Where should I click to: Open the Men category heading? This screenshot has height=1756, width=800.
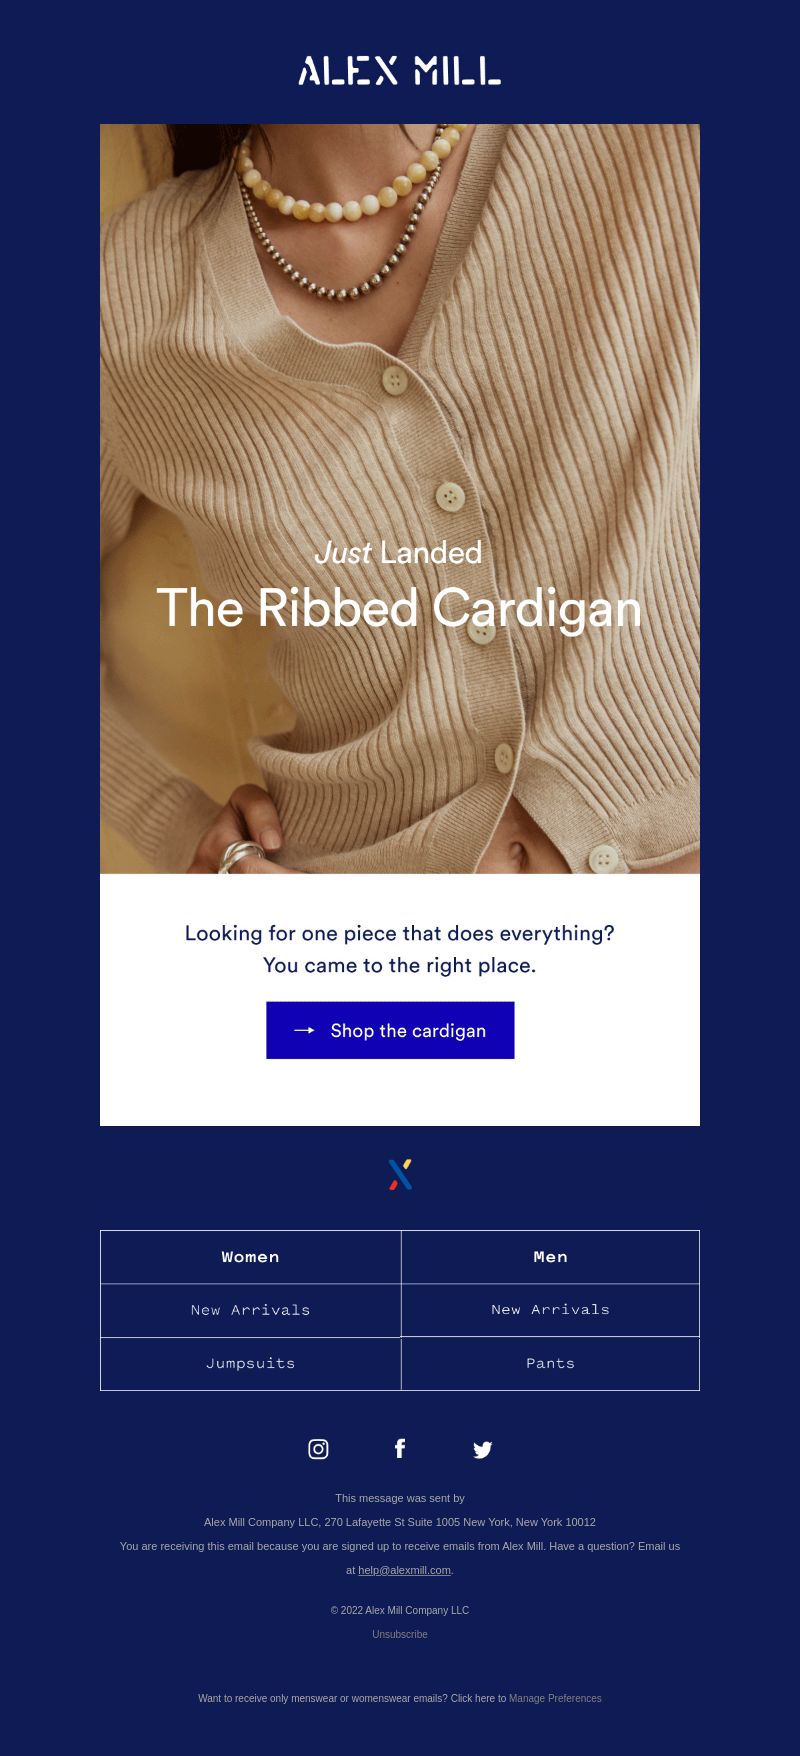click(550, 1257)
